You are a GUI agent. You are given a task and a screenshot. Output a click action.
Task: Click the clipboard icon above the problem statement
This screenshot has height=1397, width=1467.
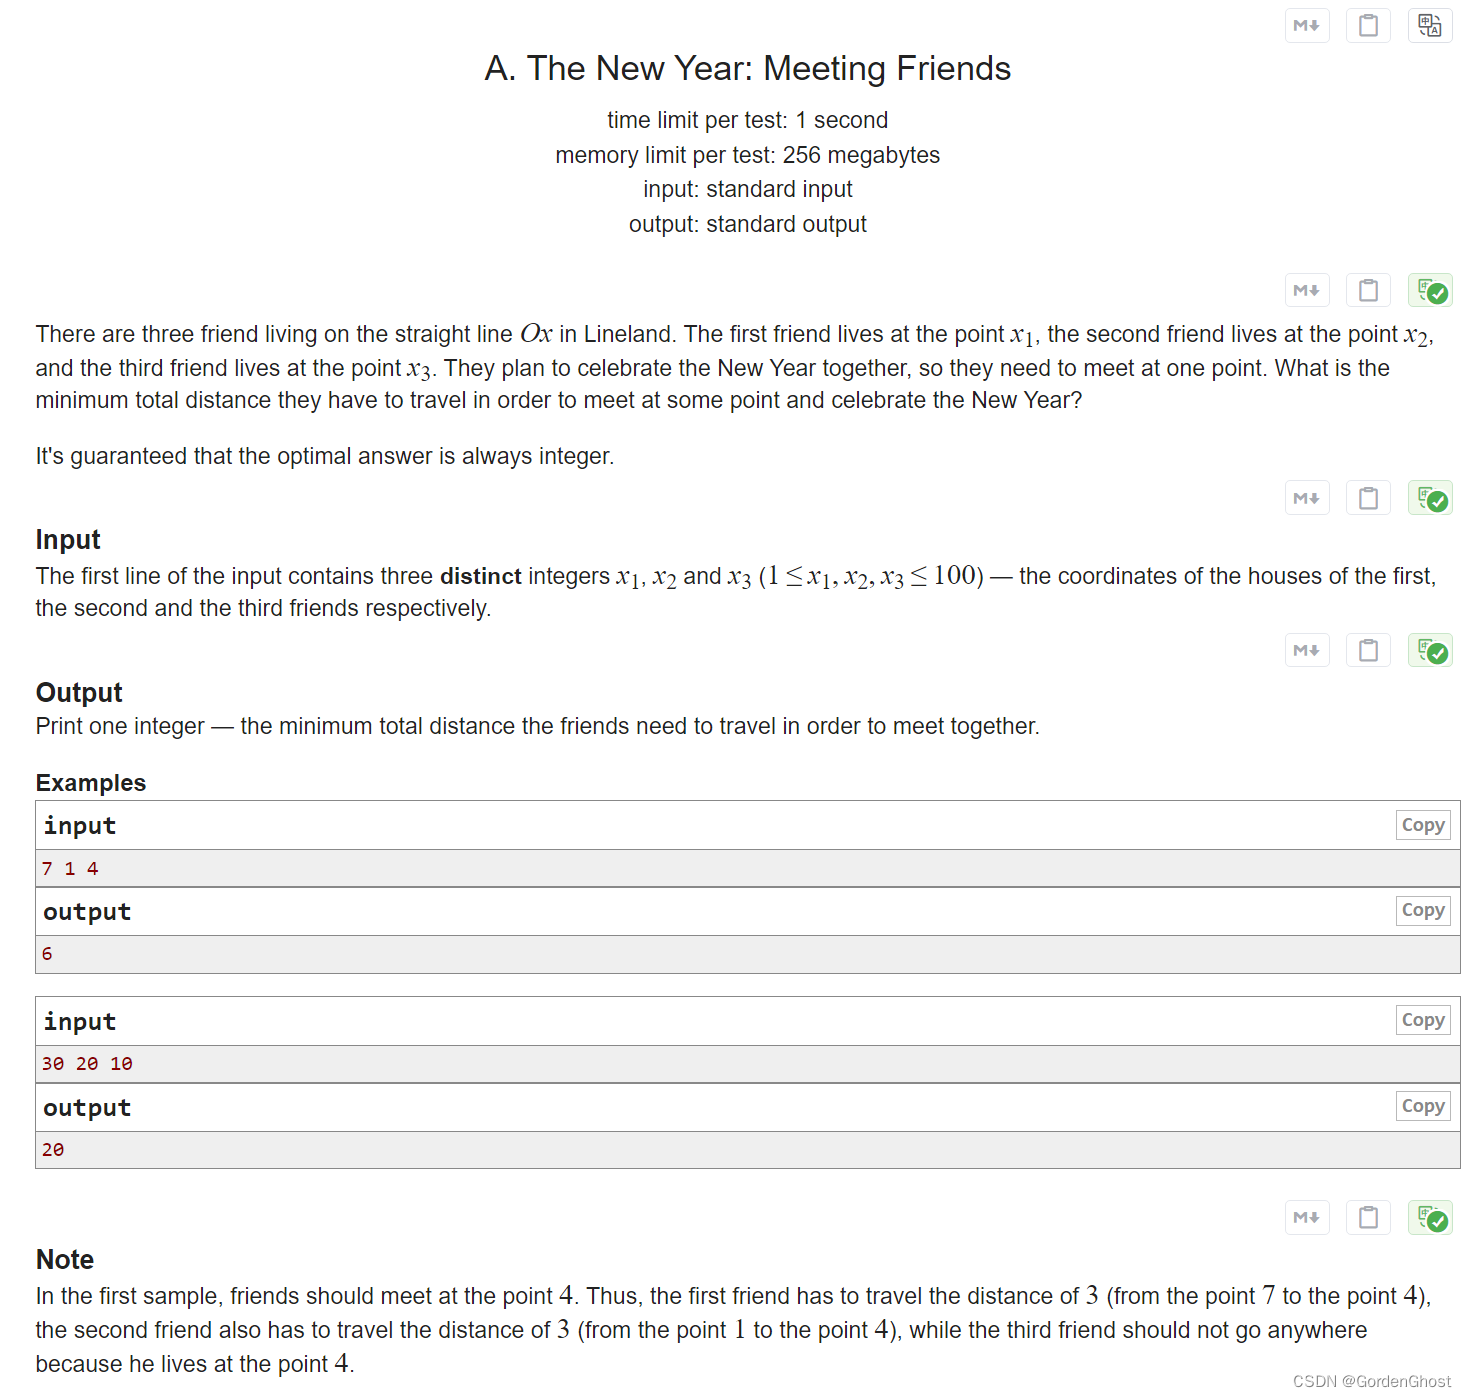click(1368, 290)
